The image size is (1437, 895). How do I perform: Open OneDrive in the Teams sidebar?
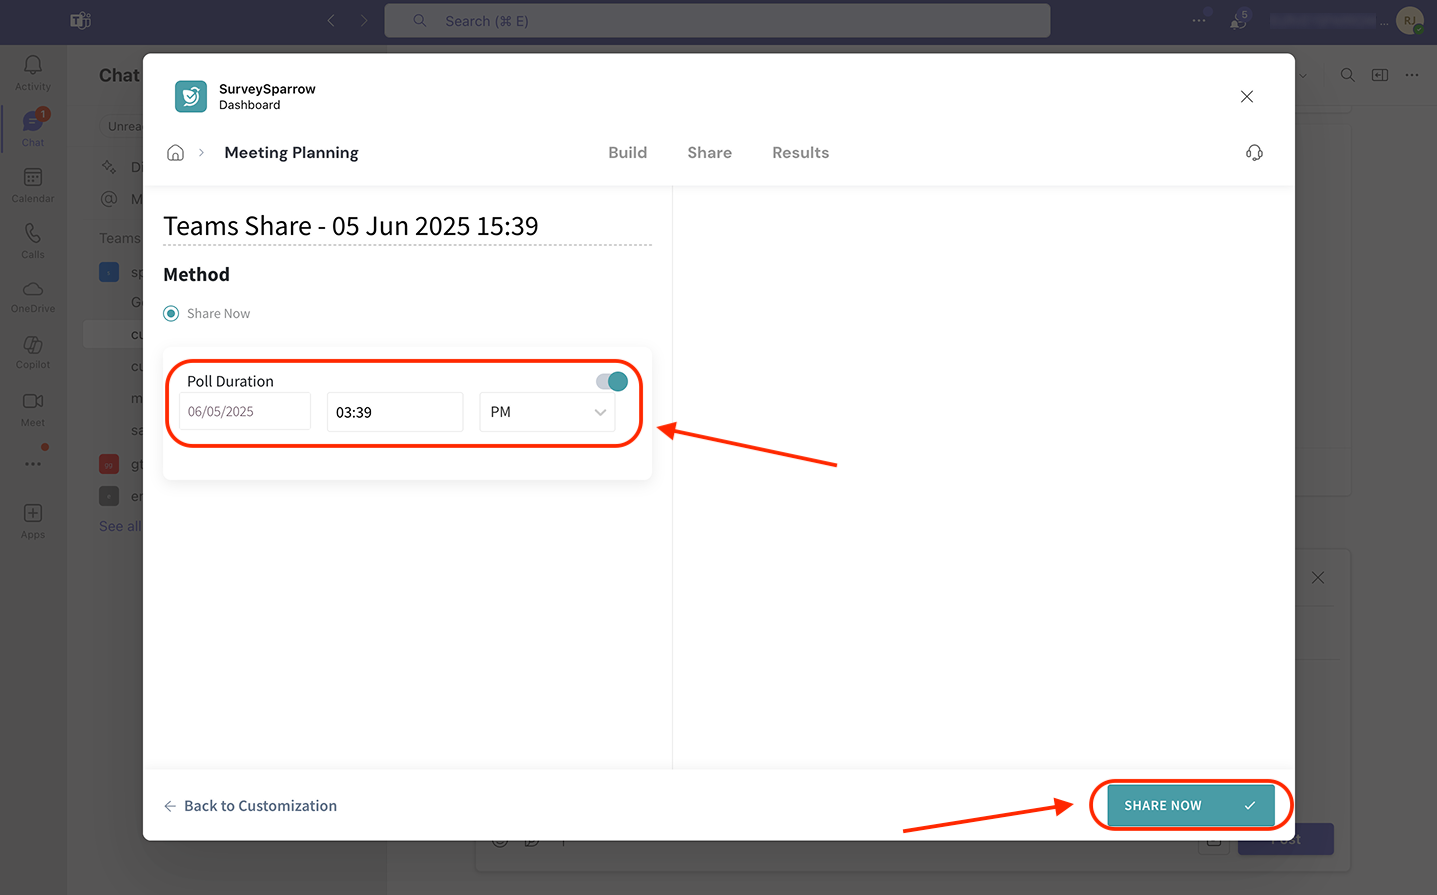click(33, 296)
